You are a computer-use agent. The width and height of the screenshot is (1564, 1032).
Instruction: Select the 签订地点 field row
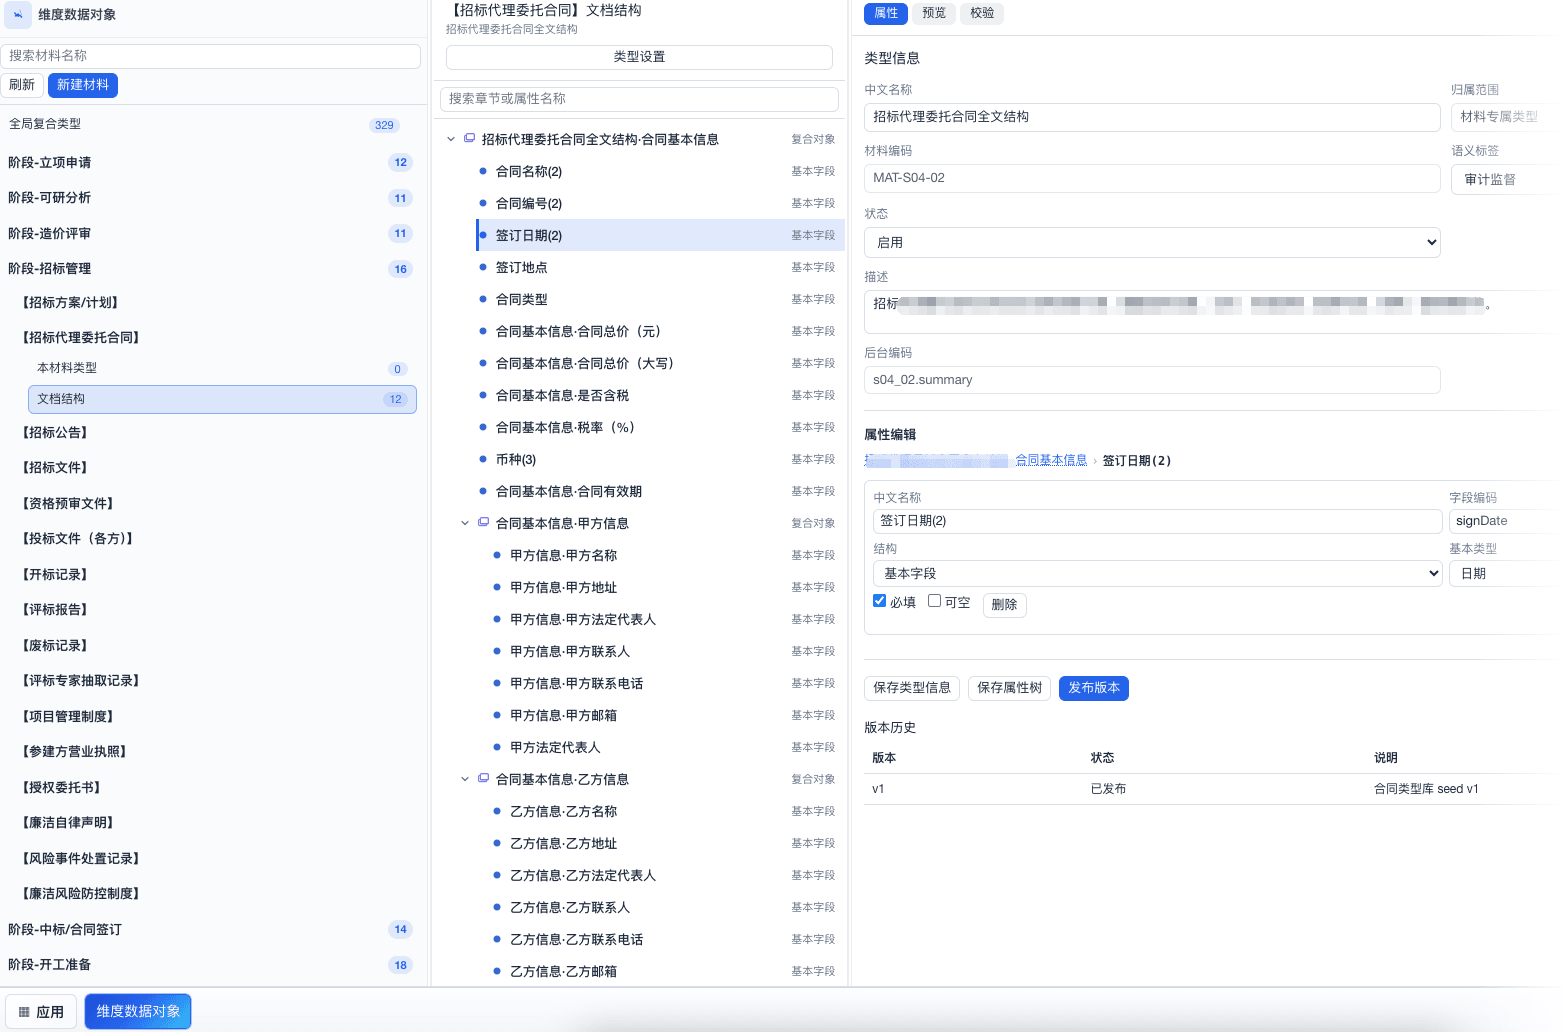[660, 267]
